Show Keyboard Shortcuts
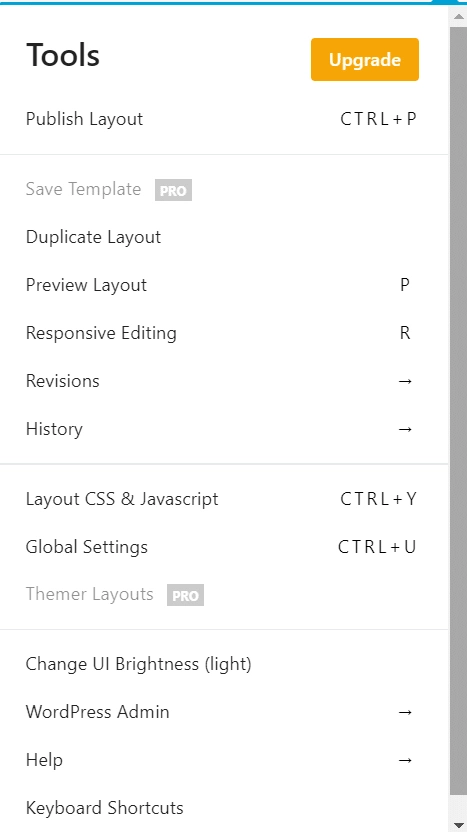The height and width of the screenshot is (832, 467). [x=224, y=808]
